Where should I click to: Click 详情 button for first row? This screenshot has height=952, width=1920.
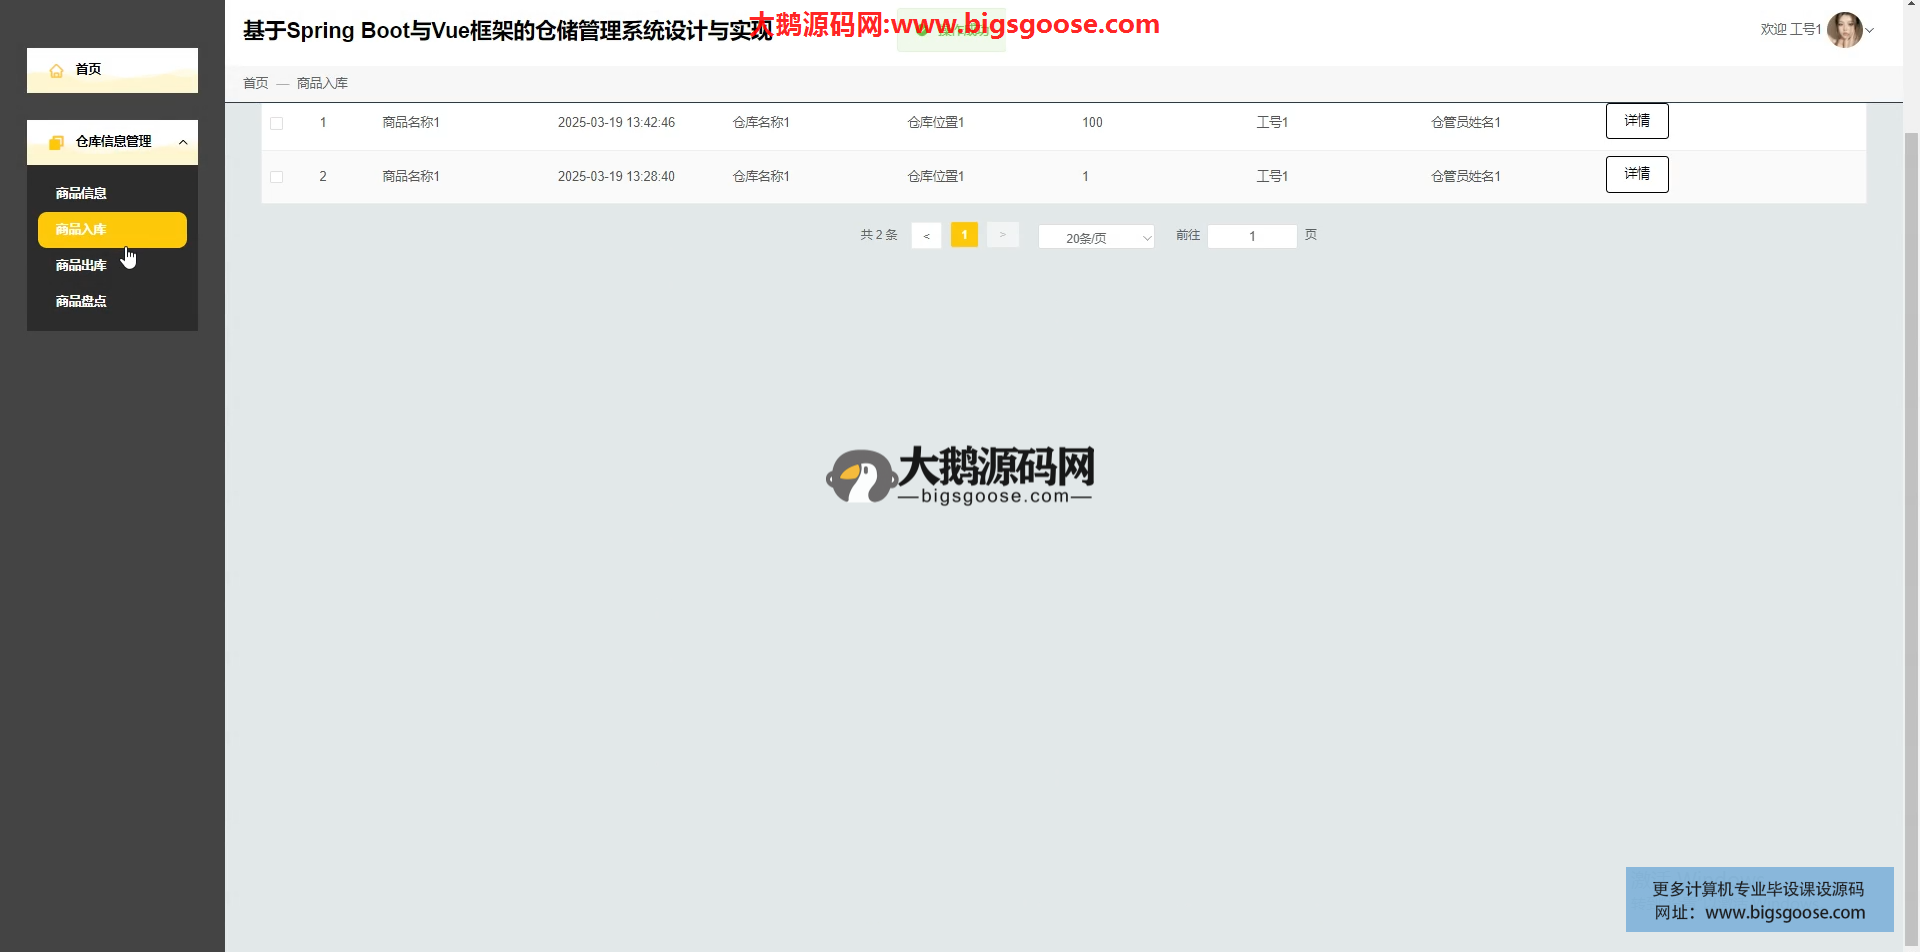pyautogui.click(x=1636, y=121)
